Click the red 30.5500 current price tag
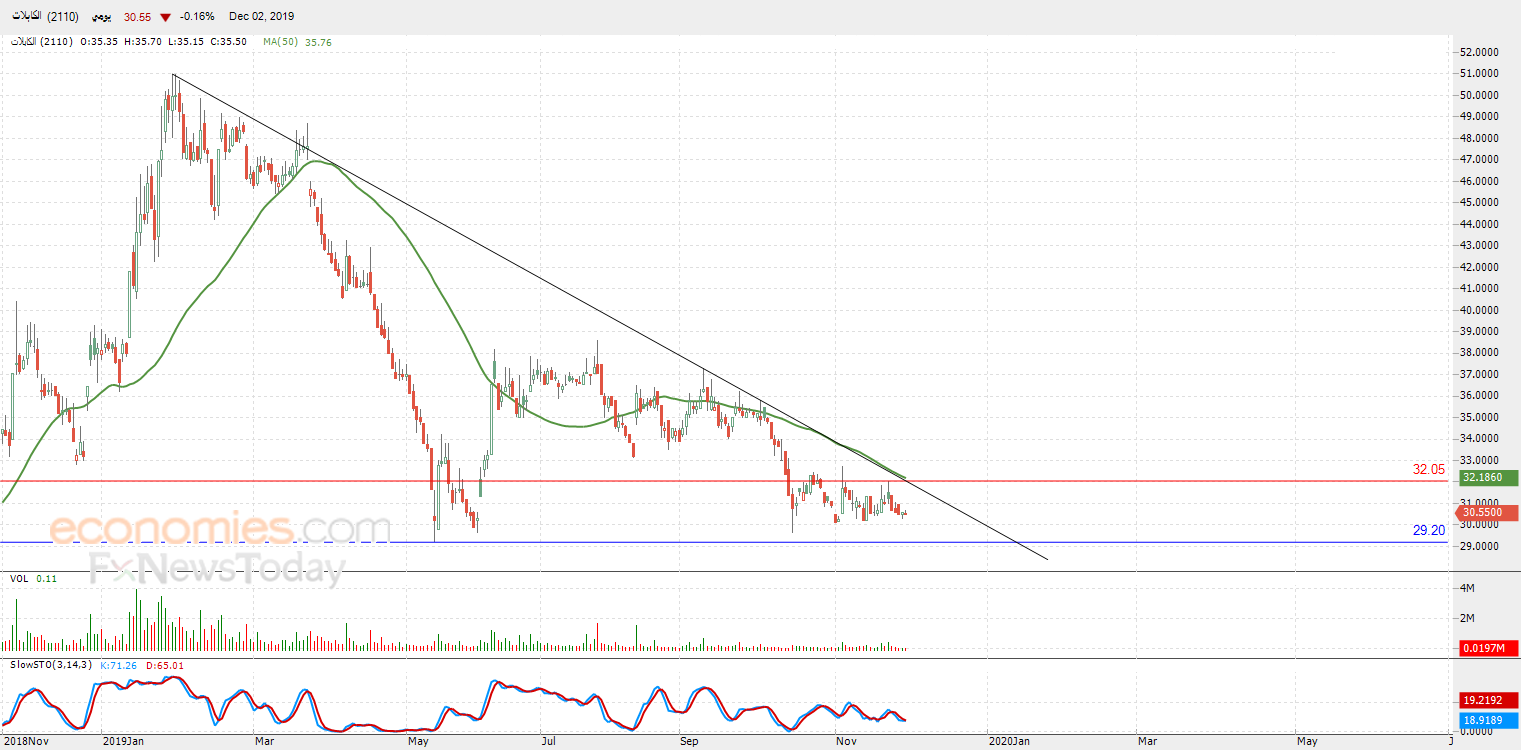Viewport: 1521px width, 750px height. 1489,513
